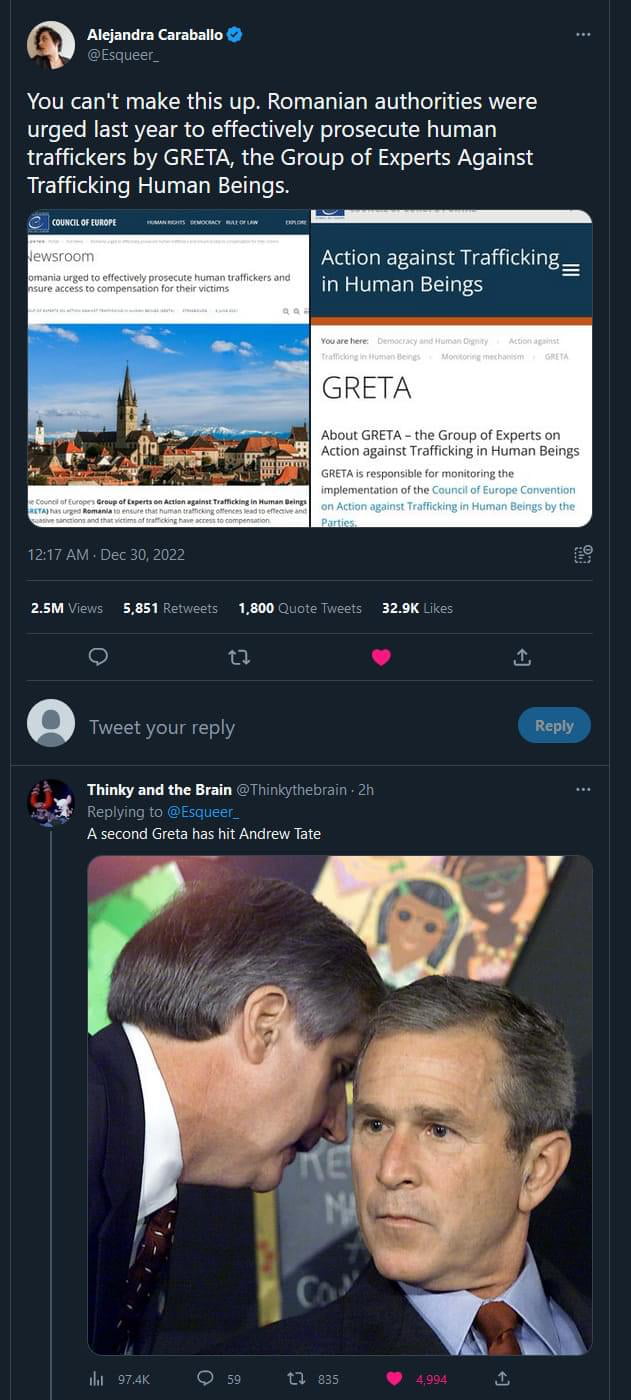
Task: Share the main tweet via share icon
Action: click(522, 657)
